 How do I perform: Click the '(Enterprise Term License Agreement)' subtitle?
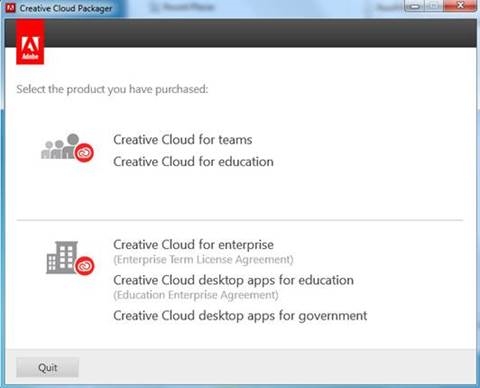(x=203, y=260)
